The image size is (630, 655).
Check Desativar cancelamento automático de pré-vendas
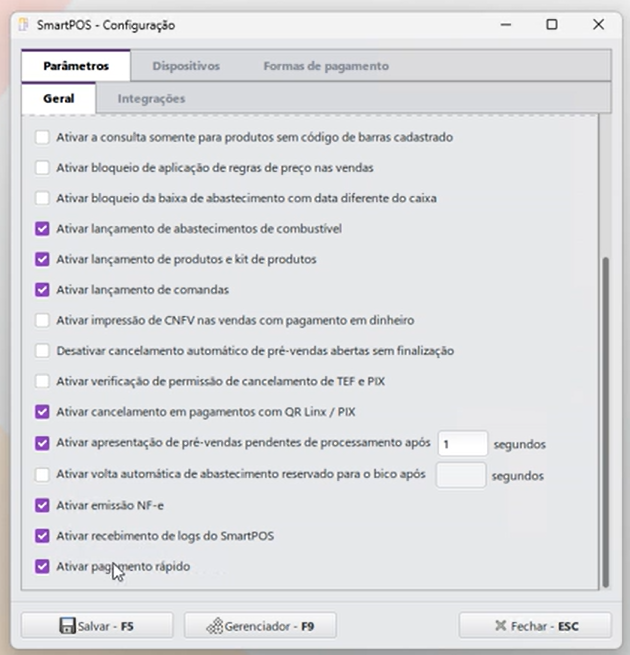coord(42,350)
